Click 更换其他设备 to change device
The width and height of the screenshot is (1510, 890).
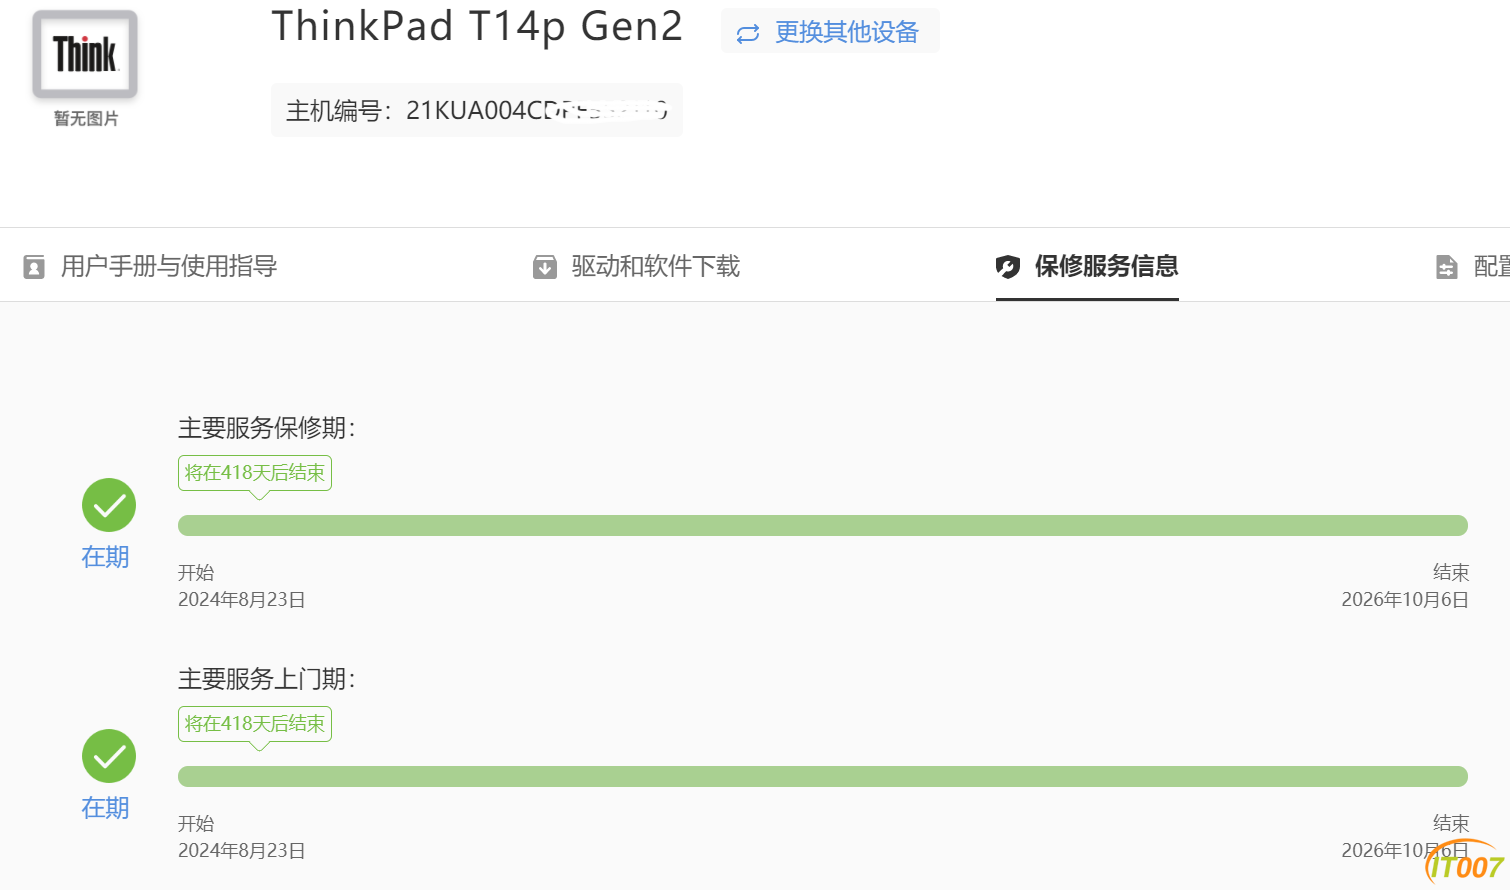pos(847,32)
